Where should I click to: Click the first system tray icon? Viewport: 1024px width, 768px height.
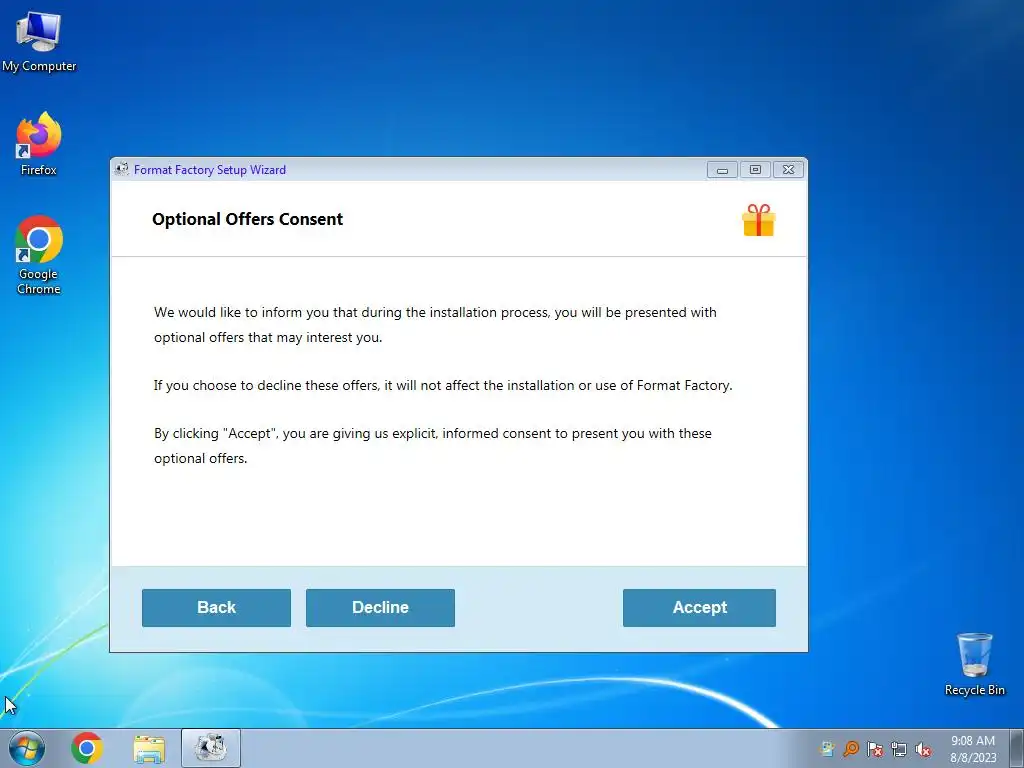(x=827, y=749)
